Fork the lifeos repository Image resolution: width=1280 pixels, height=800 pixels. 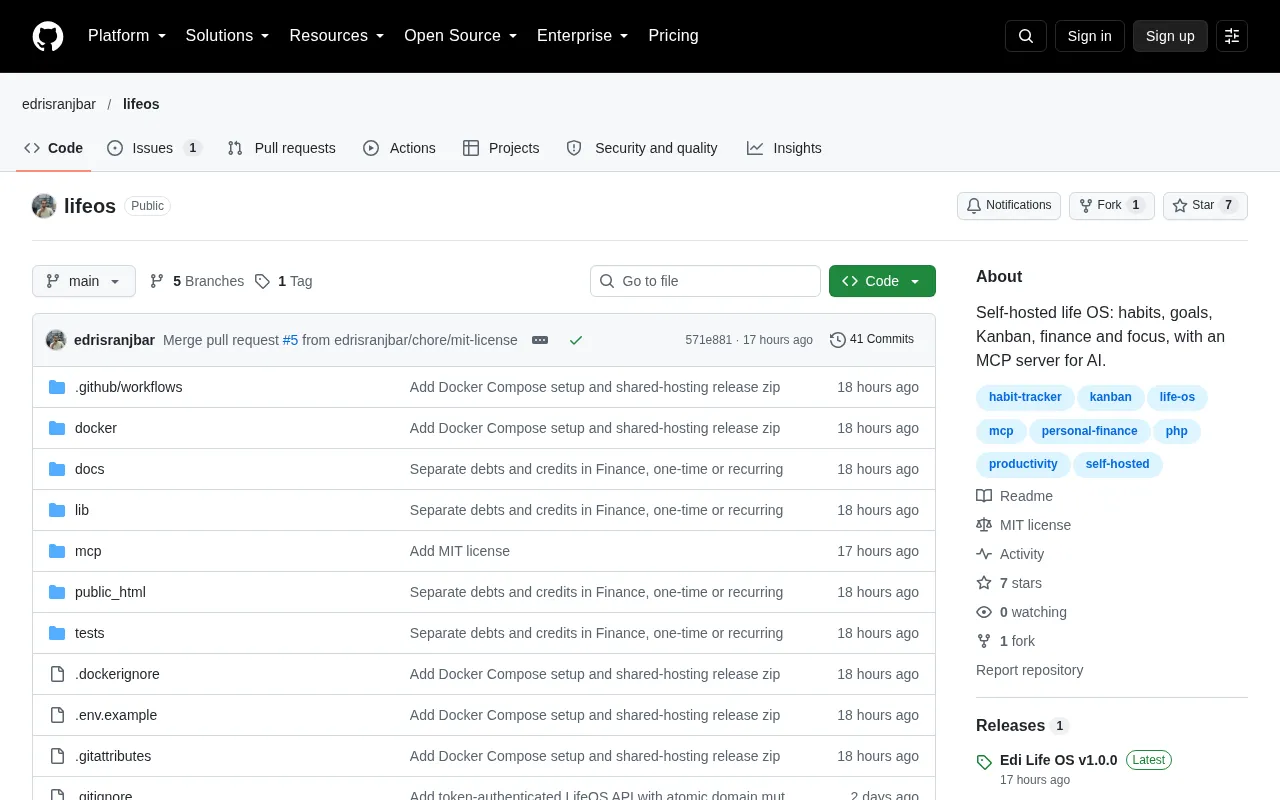(1112, 206)
